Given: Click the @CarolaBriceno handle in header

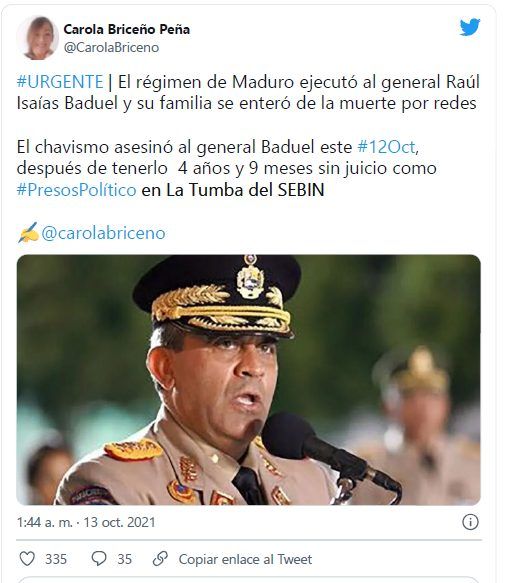Looking at the screenshot, I should [x=111, y=48].
